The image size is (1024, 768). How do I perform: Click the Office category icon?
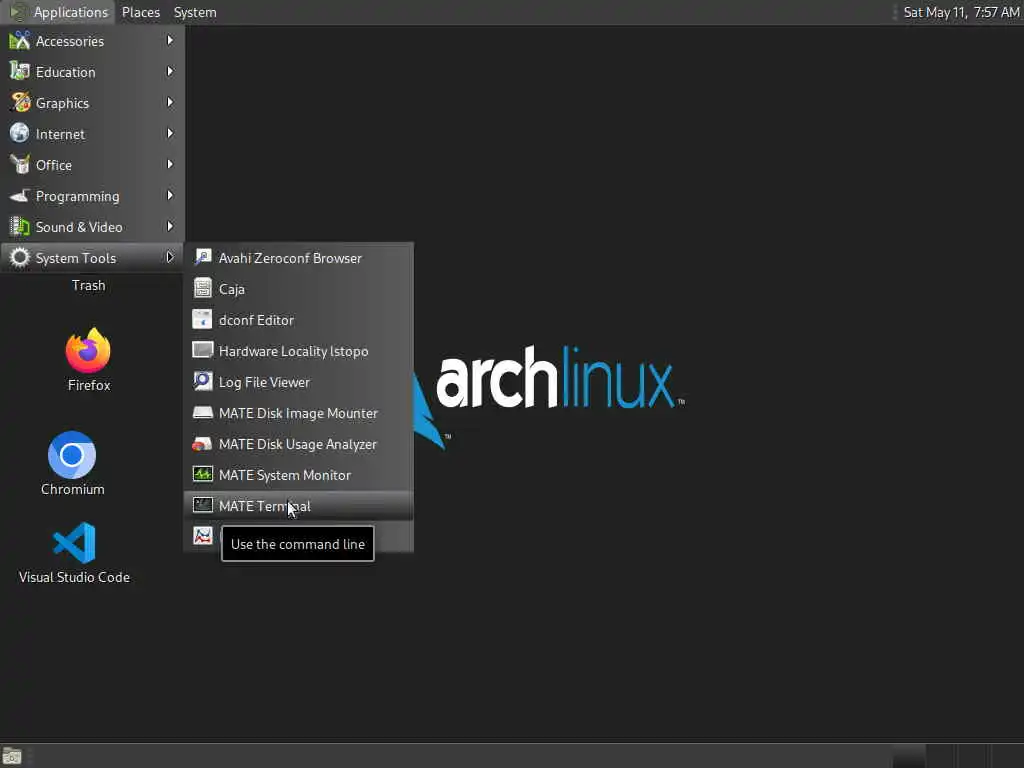pyautogui.click(x=20, y=165)
